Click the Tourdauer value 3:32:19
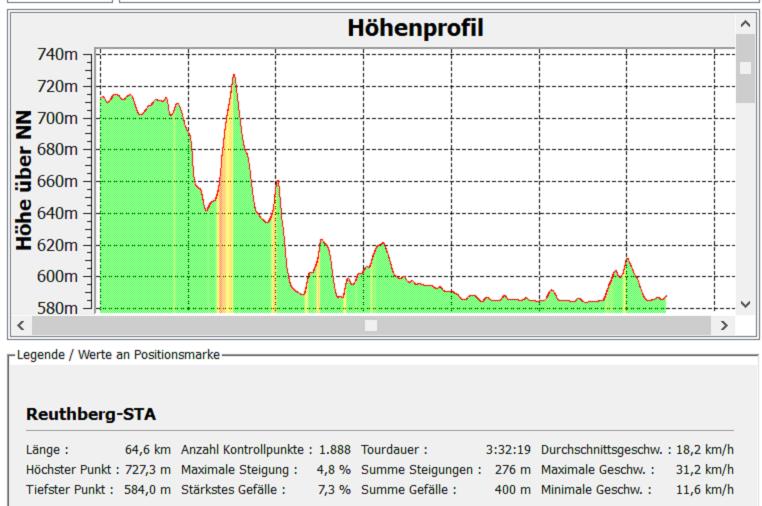762x506 pixels. [507, 450]
